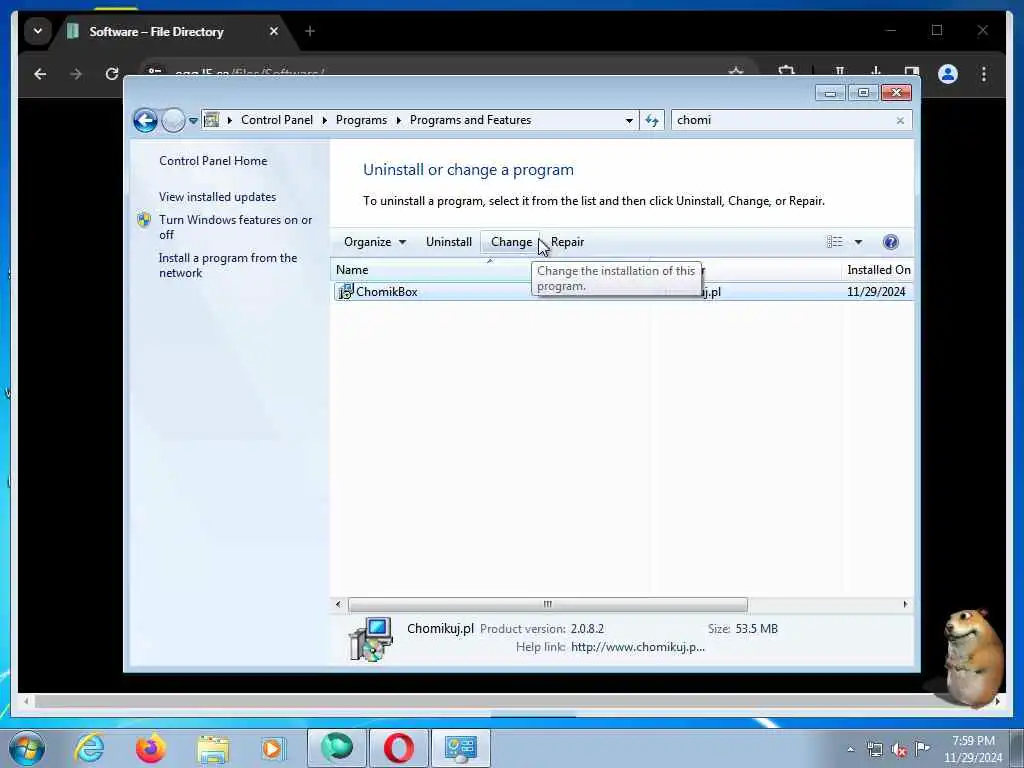Open the view options dropdown arrow
The image size is (1024, 768).
[858, 242]
